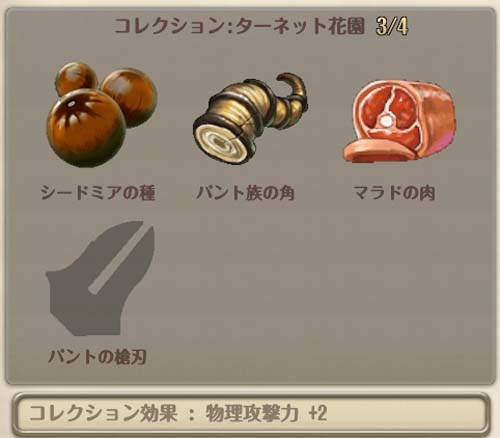Click the シードミアの種 item label

click(x=98, y=192)
